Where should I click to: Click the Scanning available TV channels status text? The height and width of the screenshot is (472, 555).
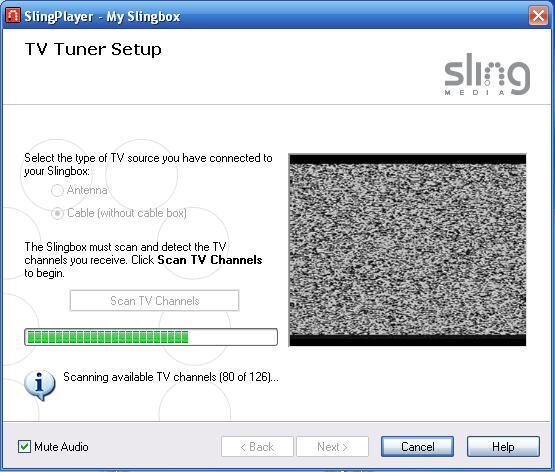[x=171, y=377]
